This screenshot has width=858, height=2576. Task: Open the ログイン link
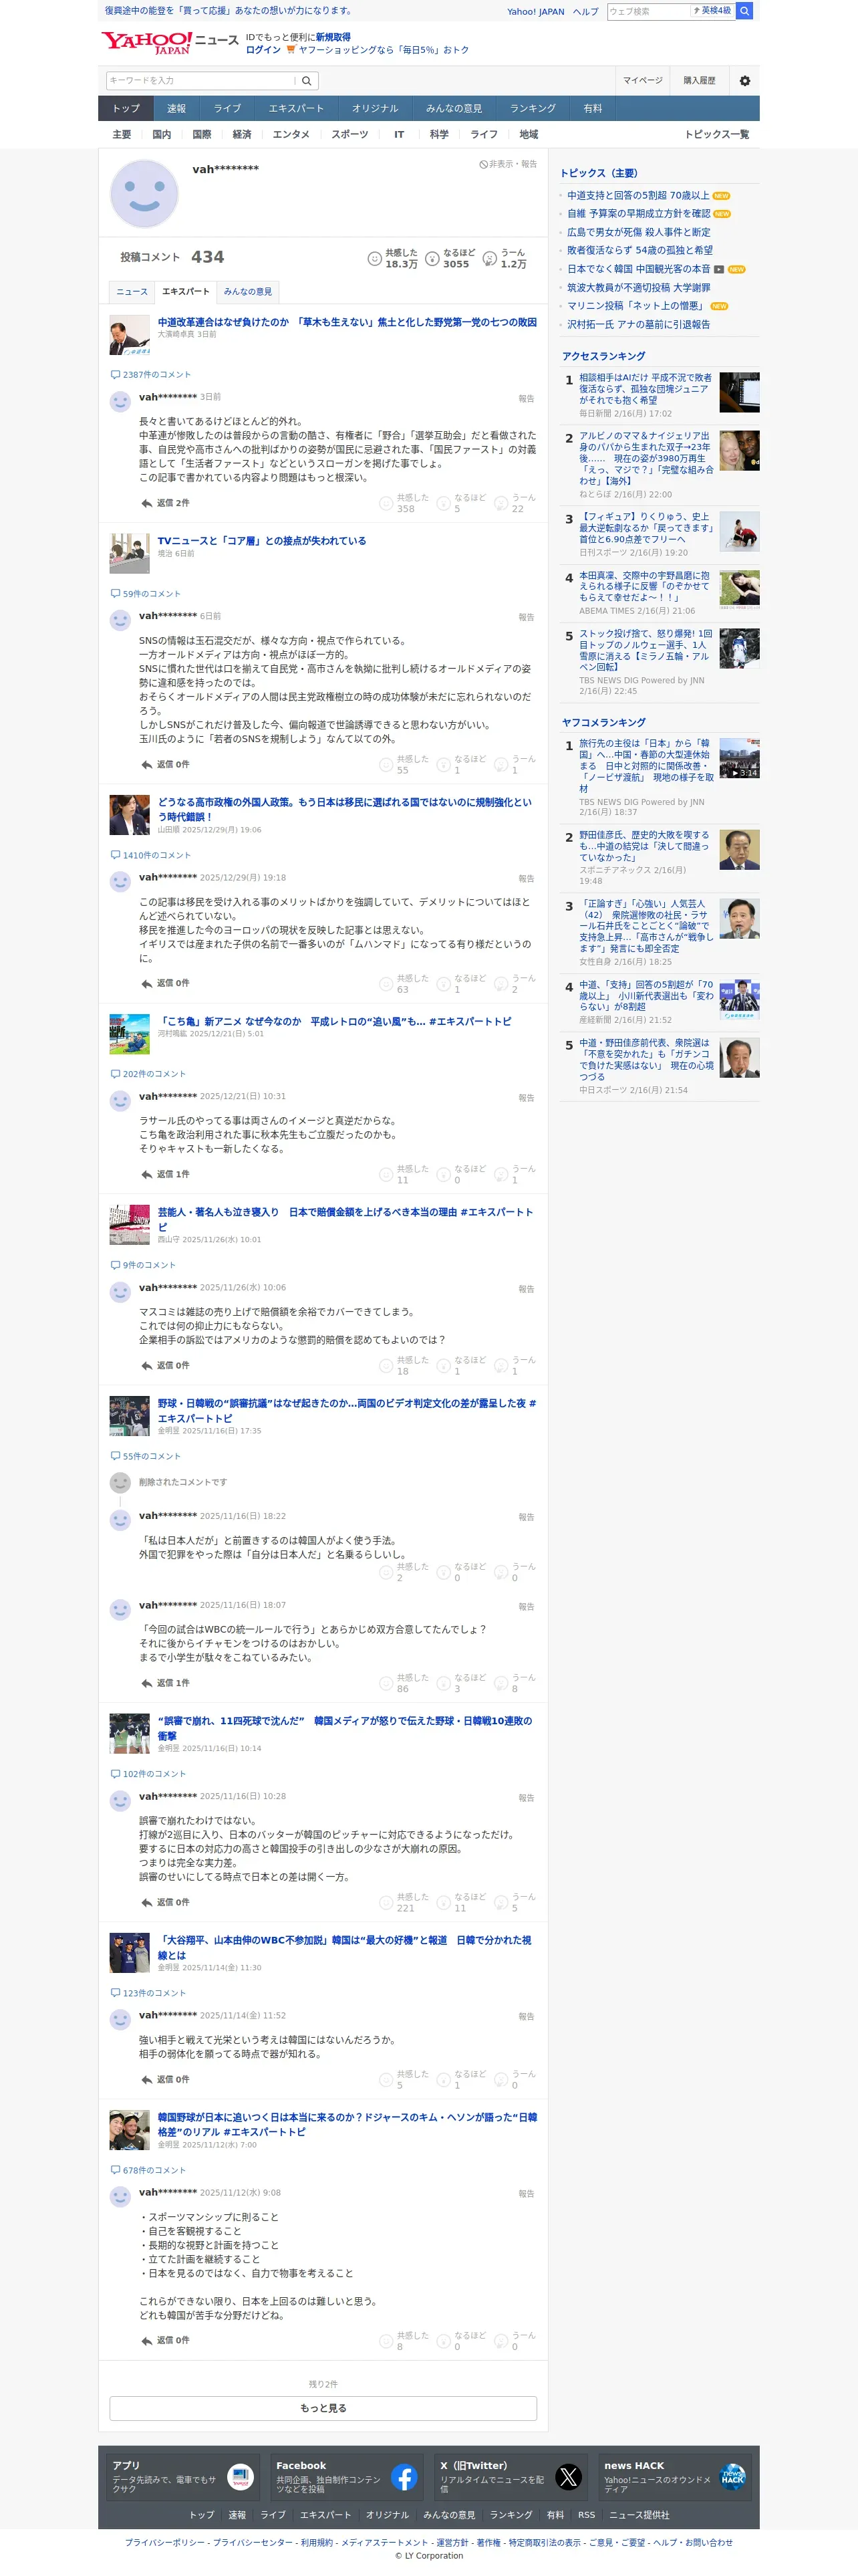(x=263, y=50)
